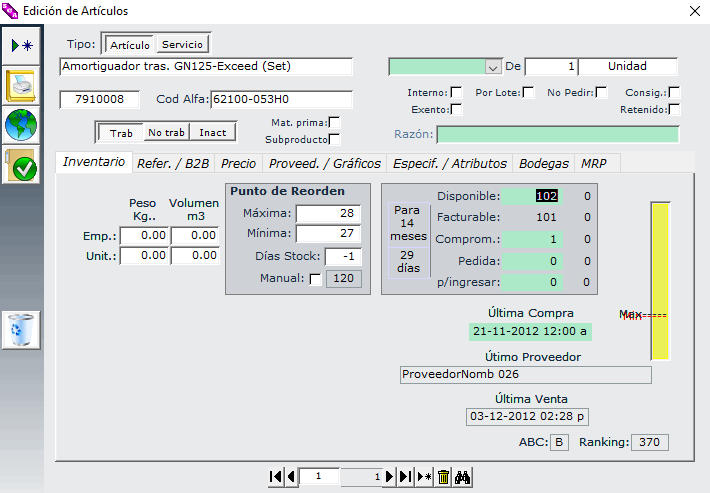Jump to the last record in the navigator
The image size is (710, 493).
(405, 478)
